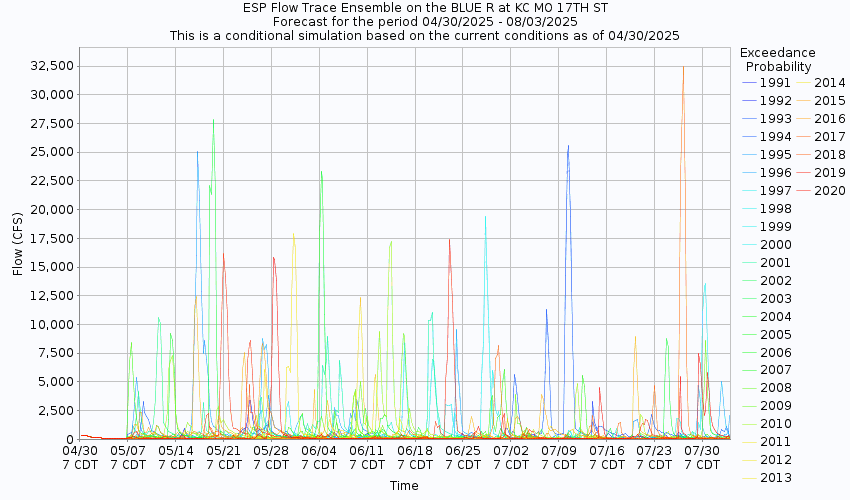Screen dimensions: 850x500
Task: Click the 2011 legend entry
Action: pyautogui.click(x=767, y=441)
